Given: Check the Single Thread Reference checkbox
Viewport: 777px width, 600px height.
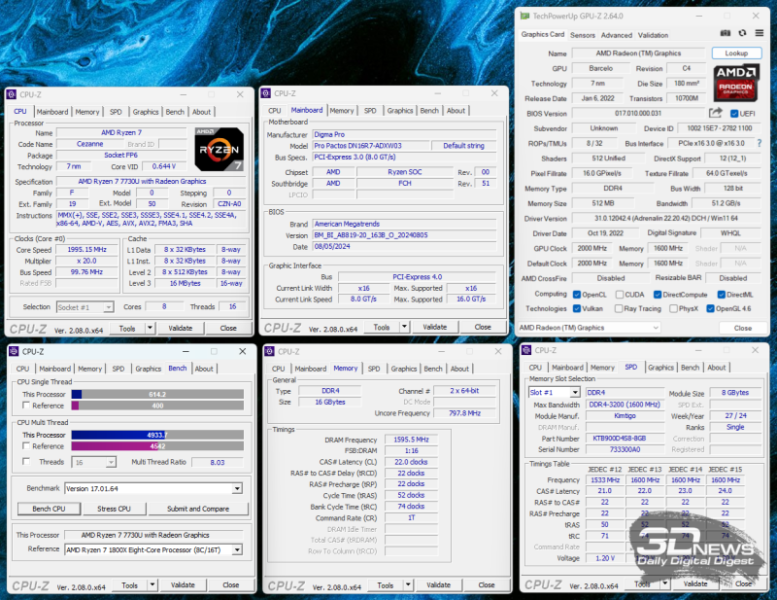Looking at the screenshot, I should tap(24, 405).
